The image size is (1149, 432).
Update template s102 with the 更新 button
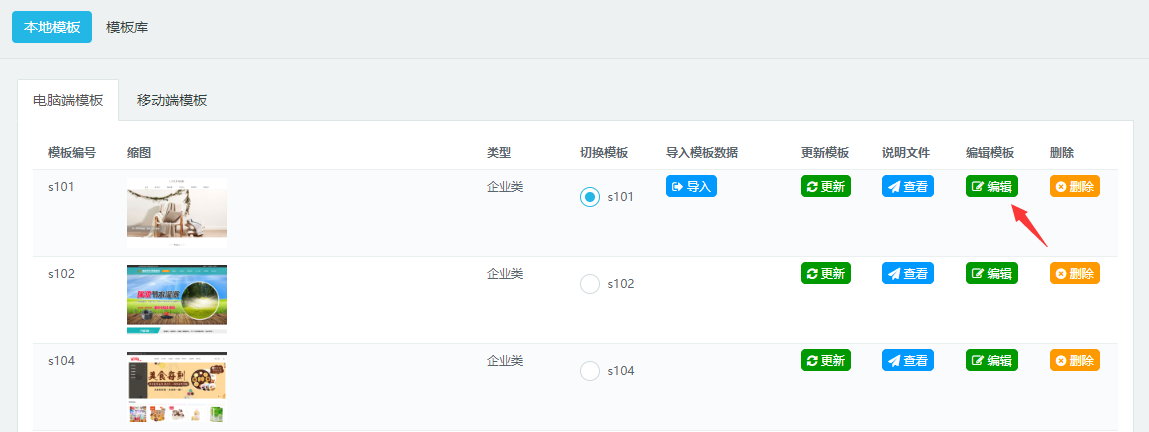pos(825,273)
